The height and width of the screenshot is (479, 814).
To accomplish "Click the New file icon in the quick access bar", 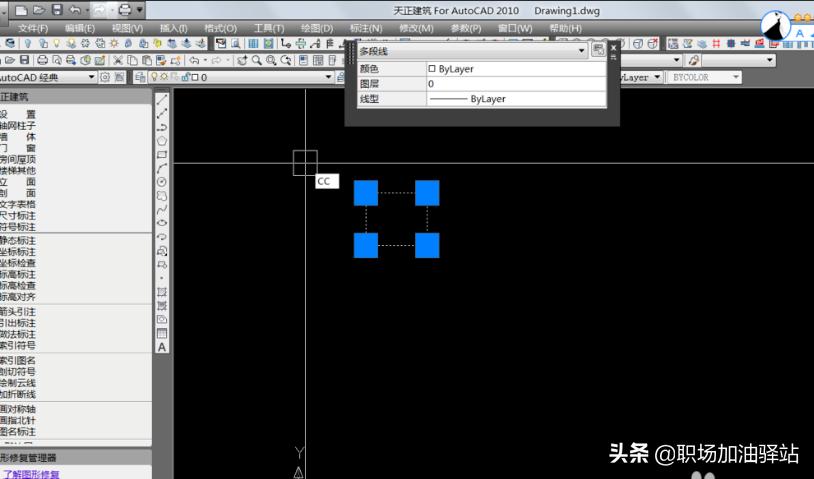I will 21,10.
